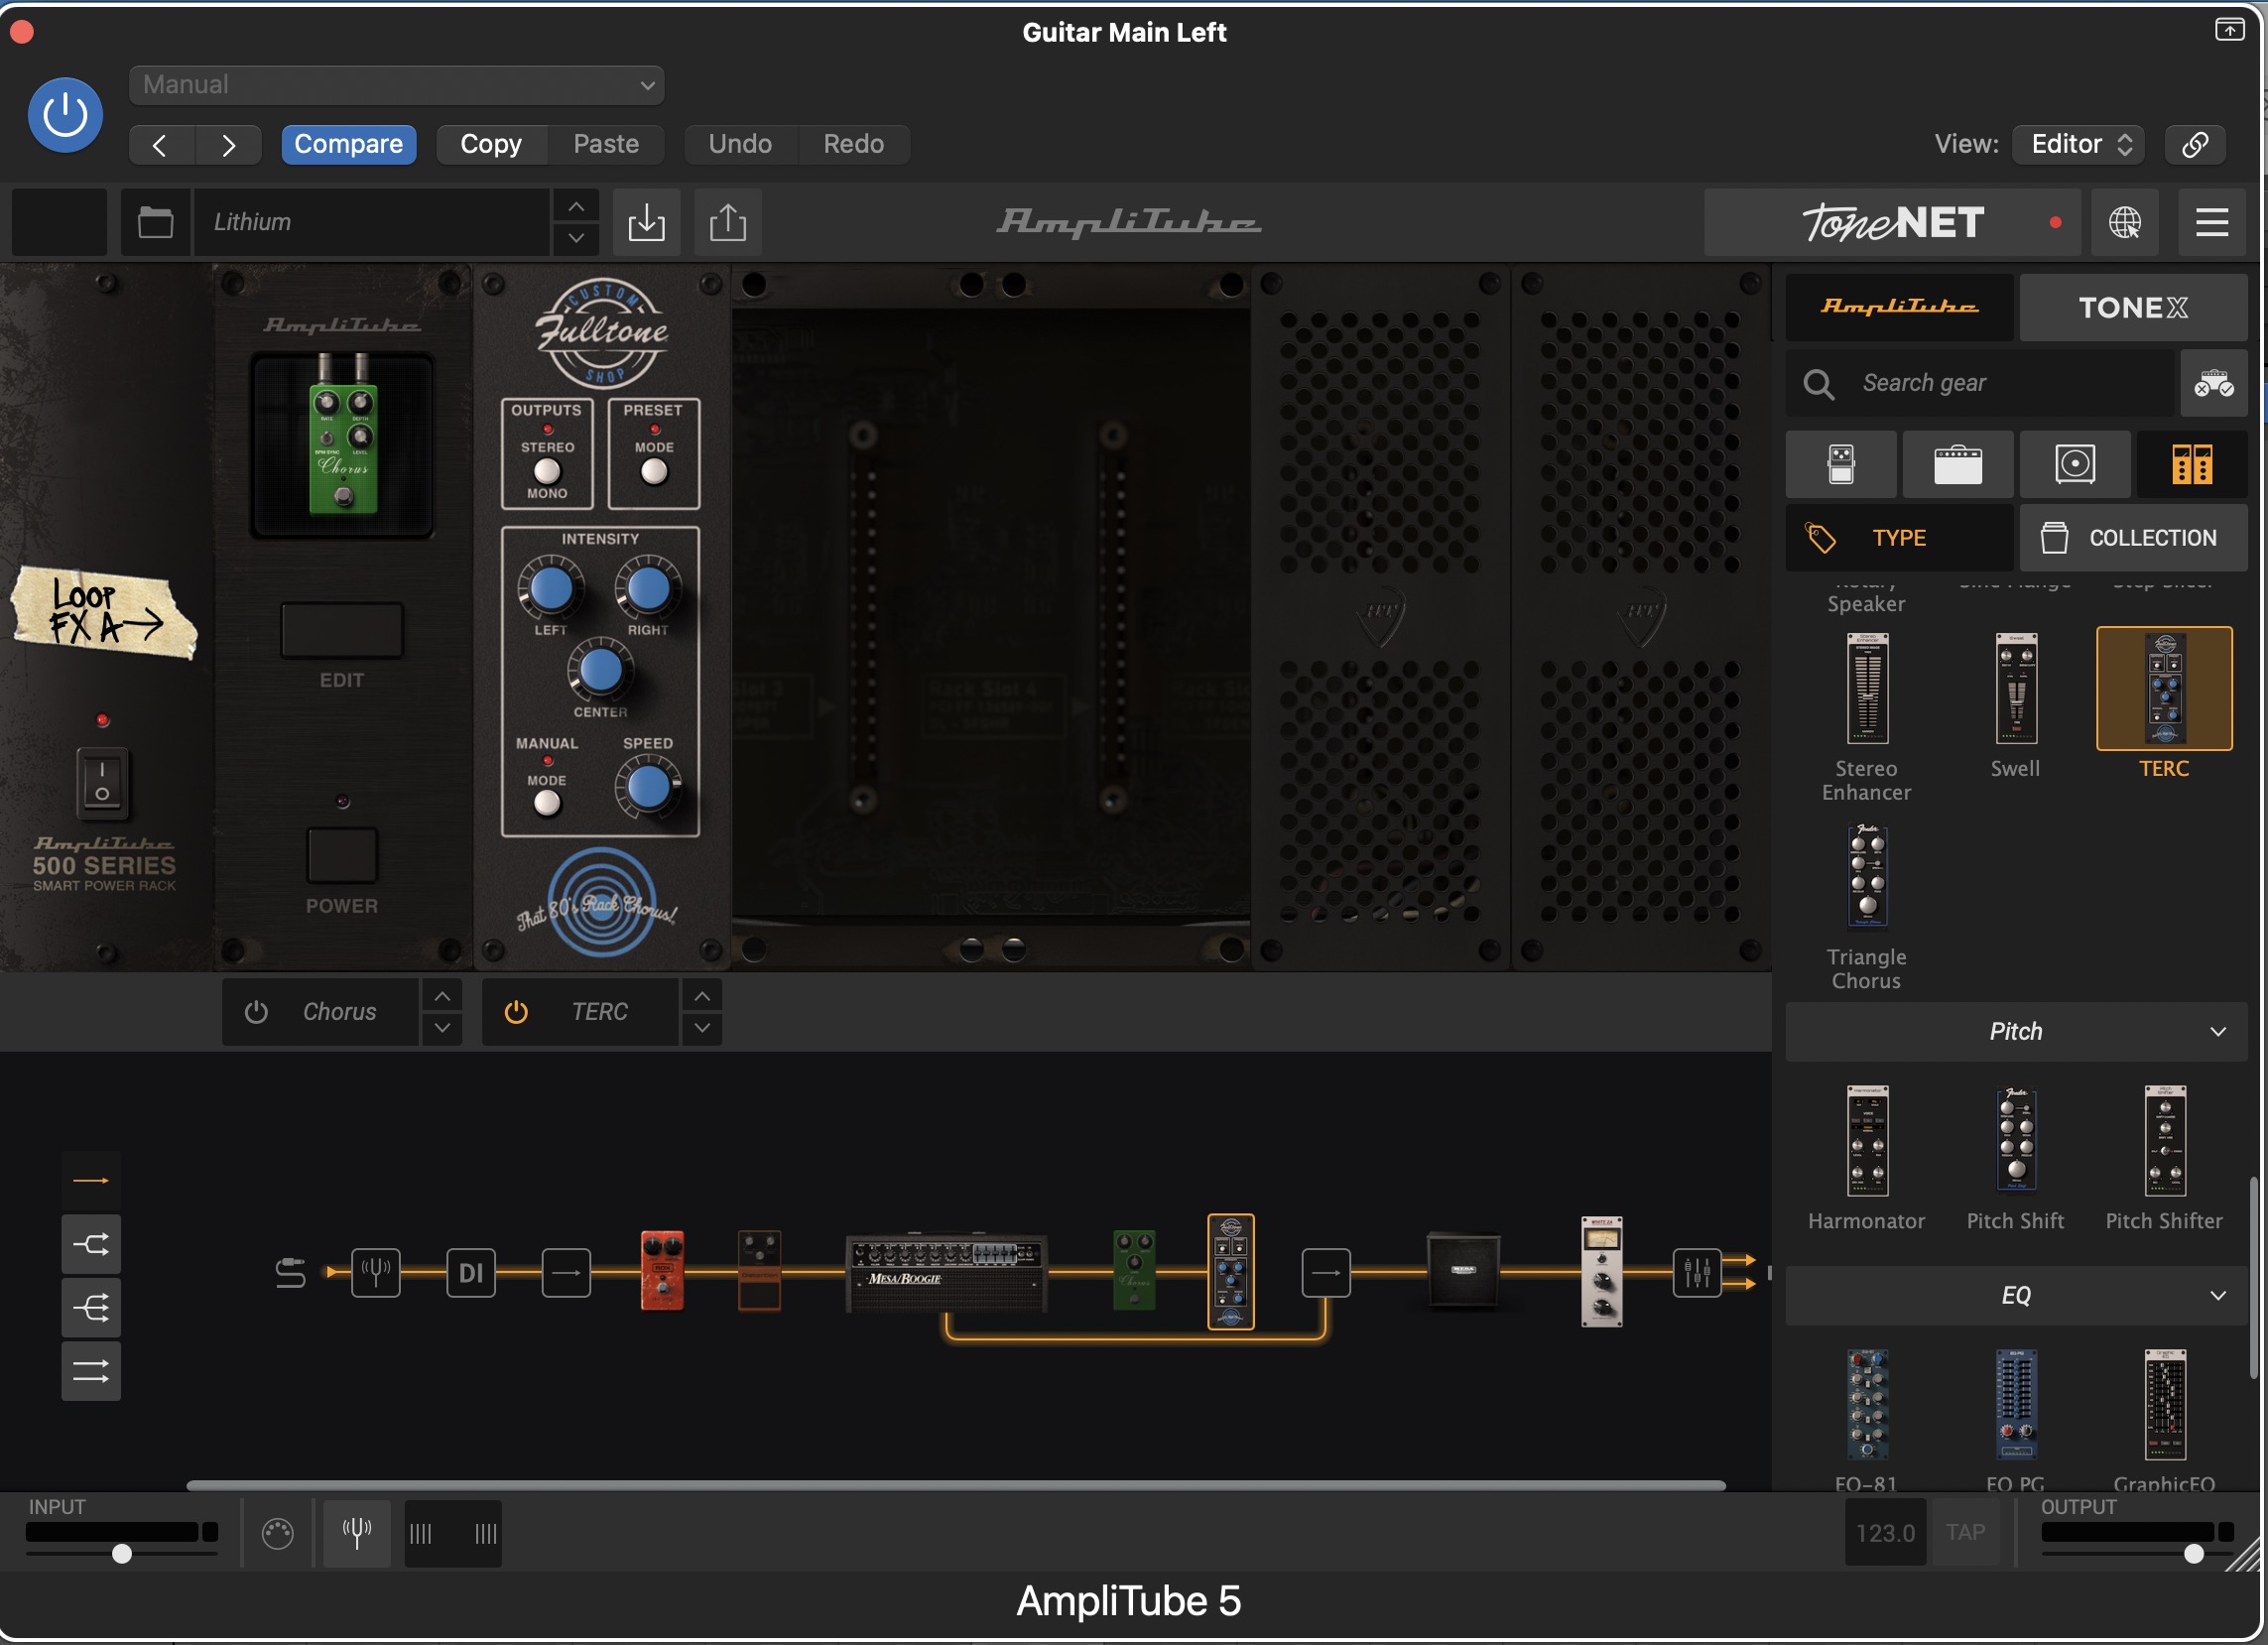2268x1645 pixels.
Task: Click the tuner icon in signal chain
Action: pos(376,1272)
